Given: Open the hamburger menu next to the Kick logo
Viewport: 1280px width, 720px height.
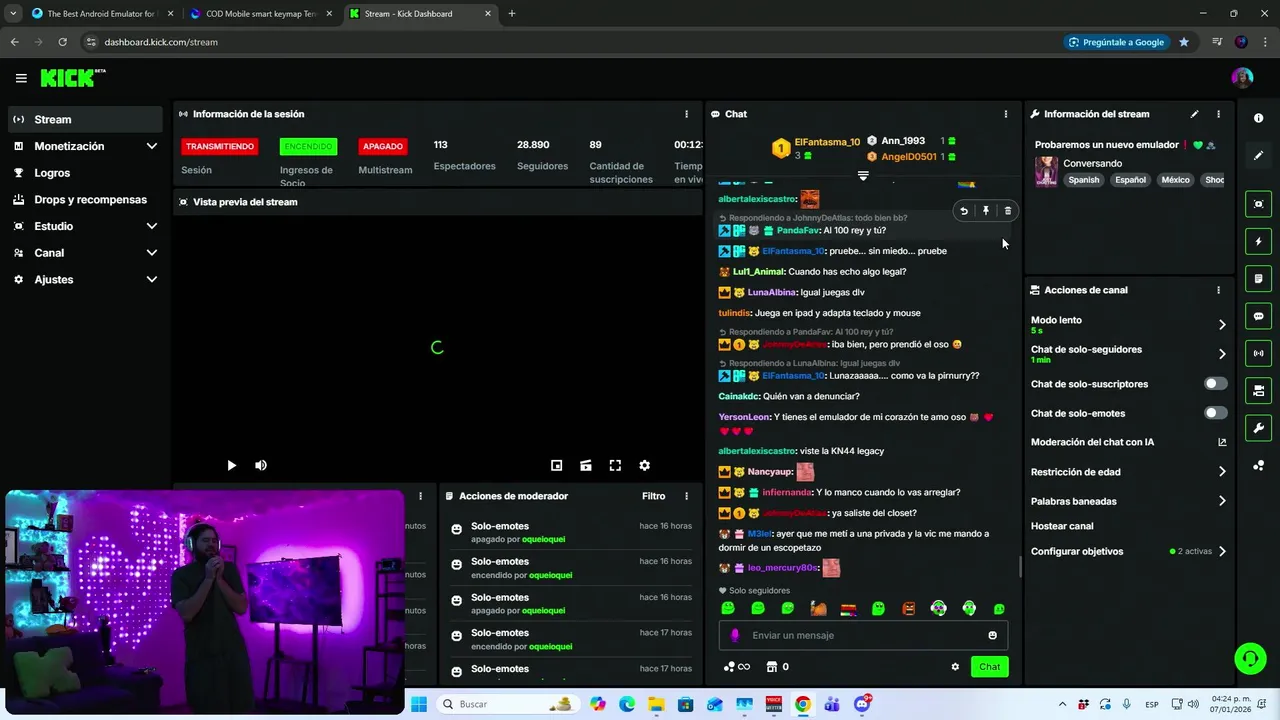Looking at the screenshot, I should tap(21, 78).
